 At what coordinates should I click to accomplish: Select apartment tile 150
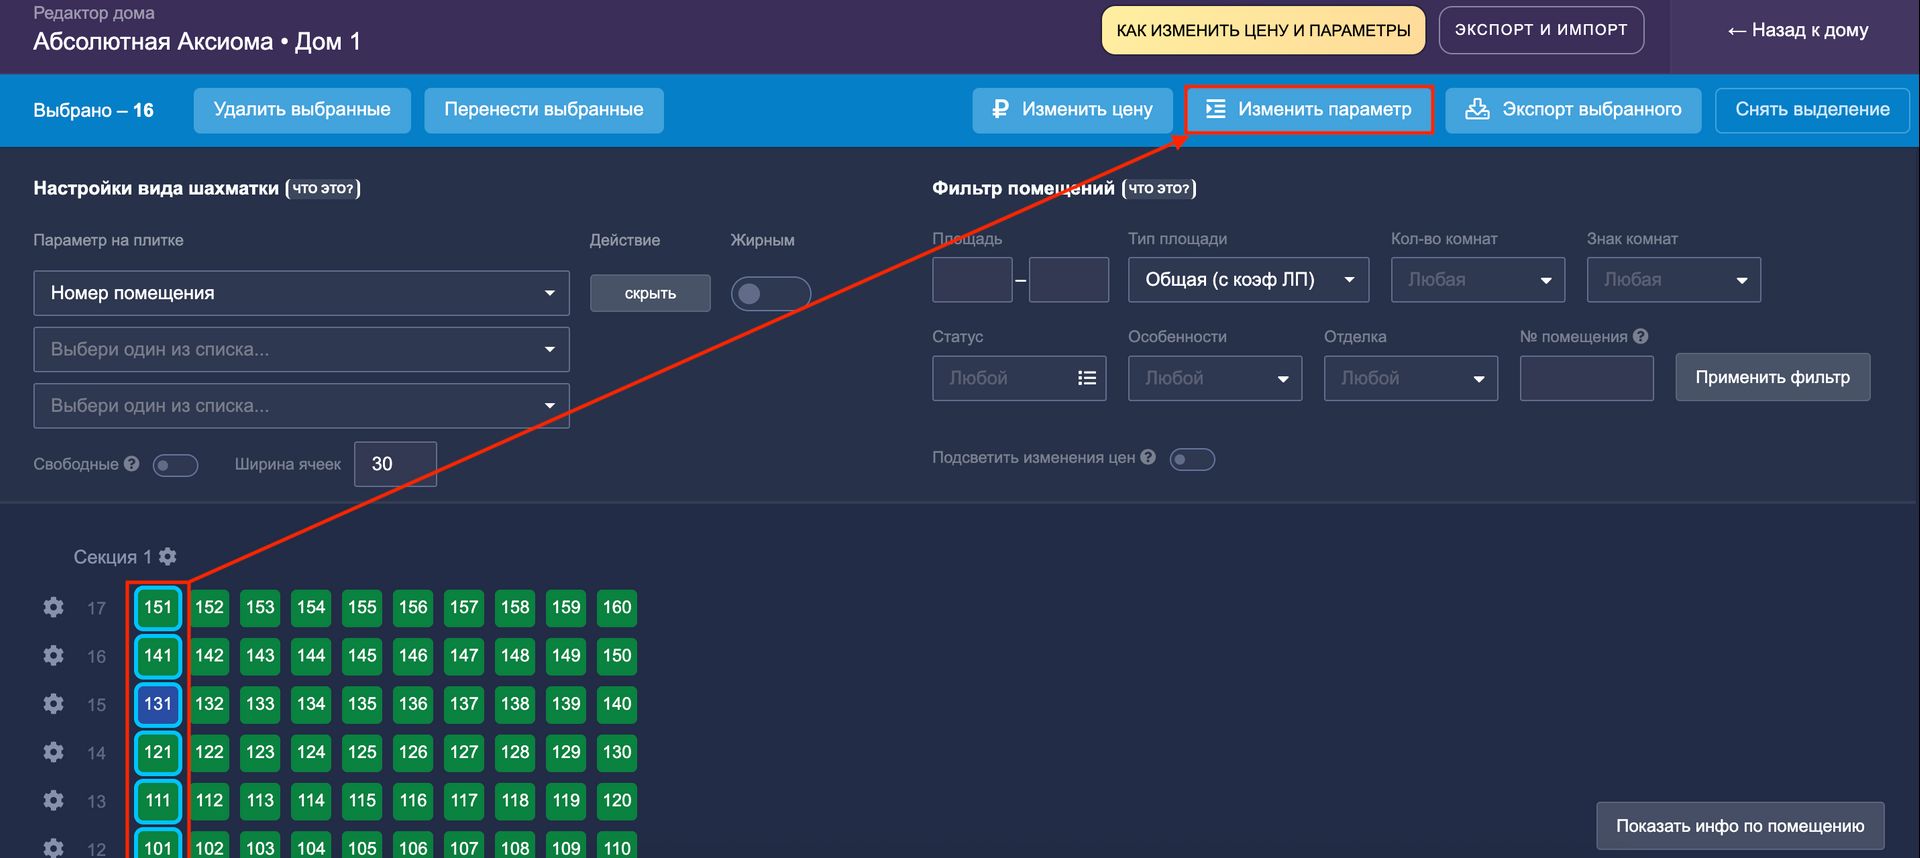[617, 655]
